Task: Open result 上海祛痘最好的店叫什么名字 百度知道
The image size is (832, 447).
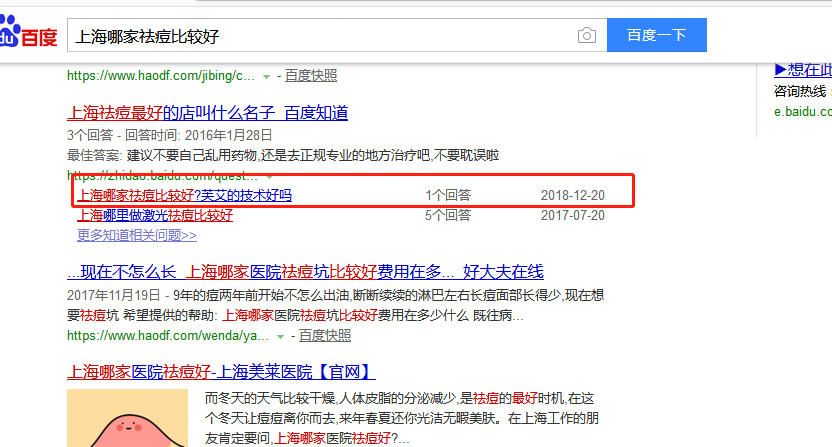Action: (207, 112)
